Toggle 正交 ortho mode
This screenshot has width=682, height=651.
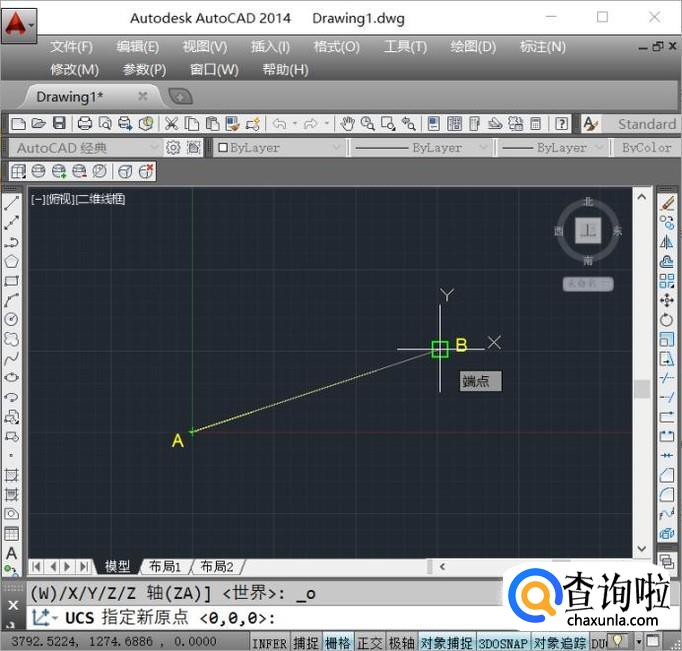tap(370, 643)
